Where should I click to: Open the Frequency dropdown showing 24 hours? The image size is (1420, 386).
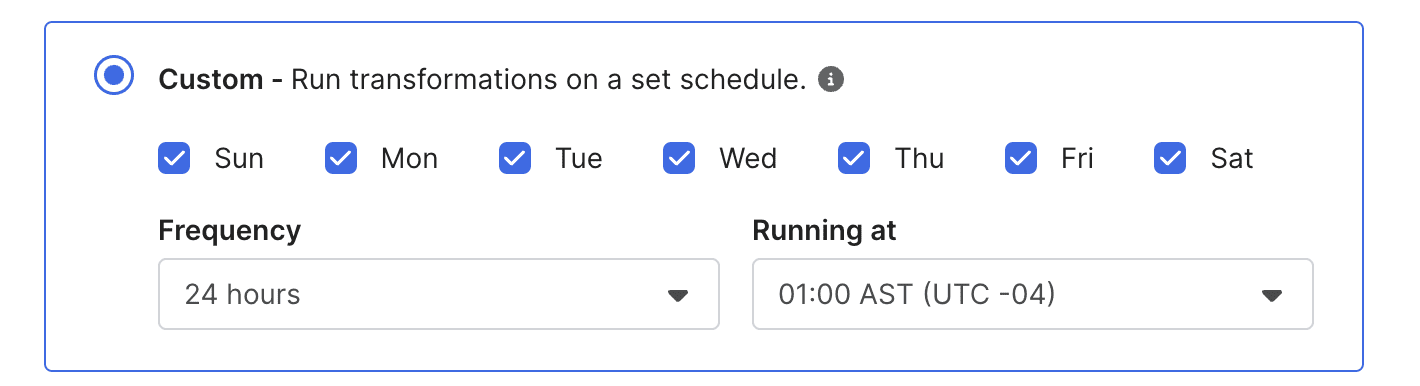click(439, 294)
